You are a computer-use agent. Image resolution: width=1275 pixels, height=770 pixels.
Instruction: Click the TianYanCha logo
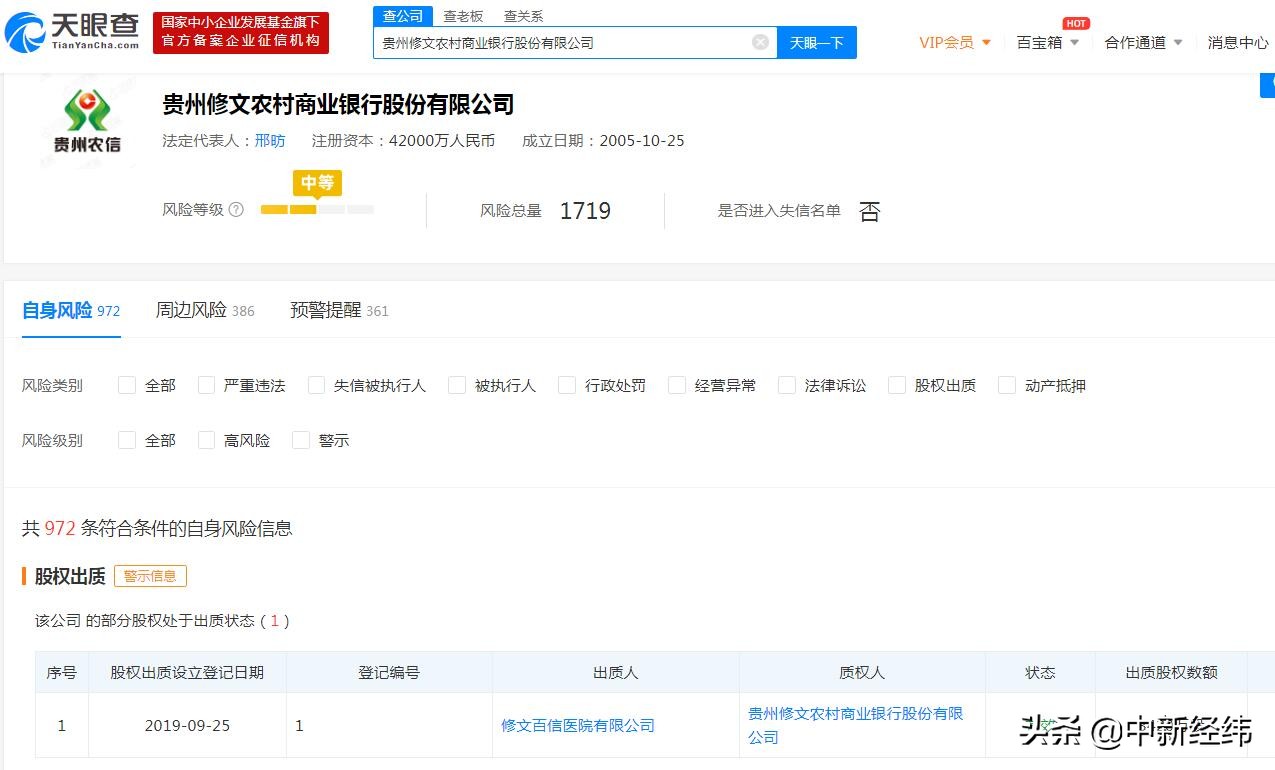click(72, 32)
